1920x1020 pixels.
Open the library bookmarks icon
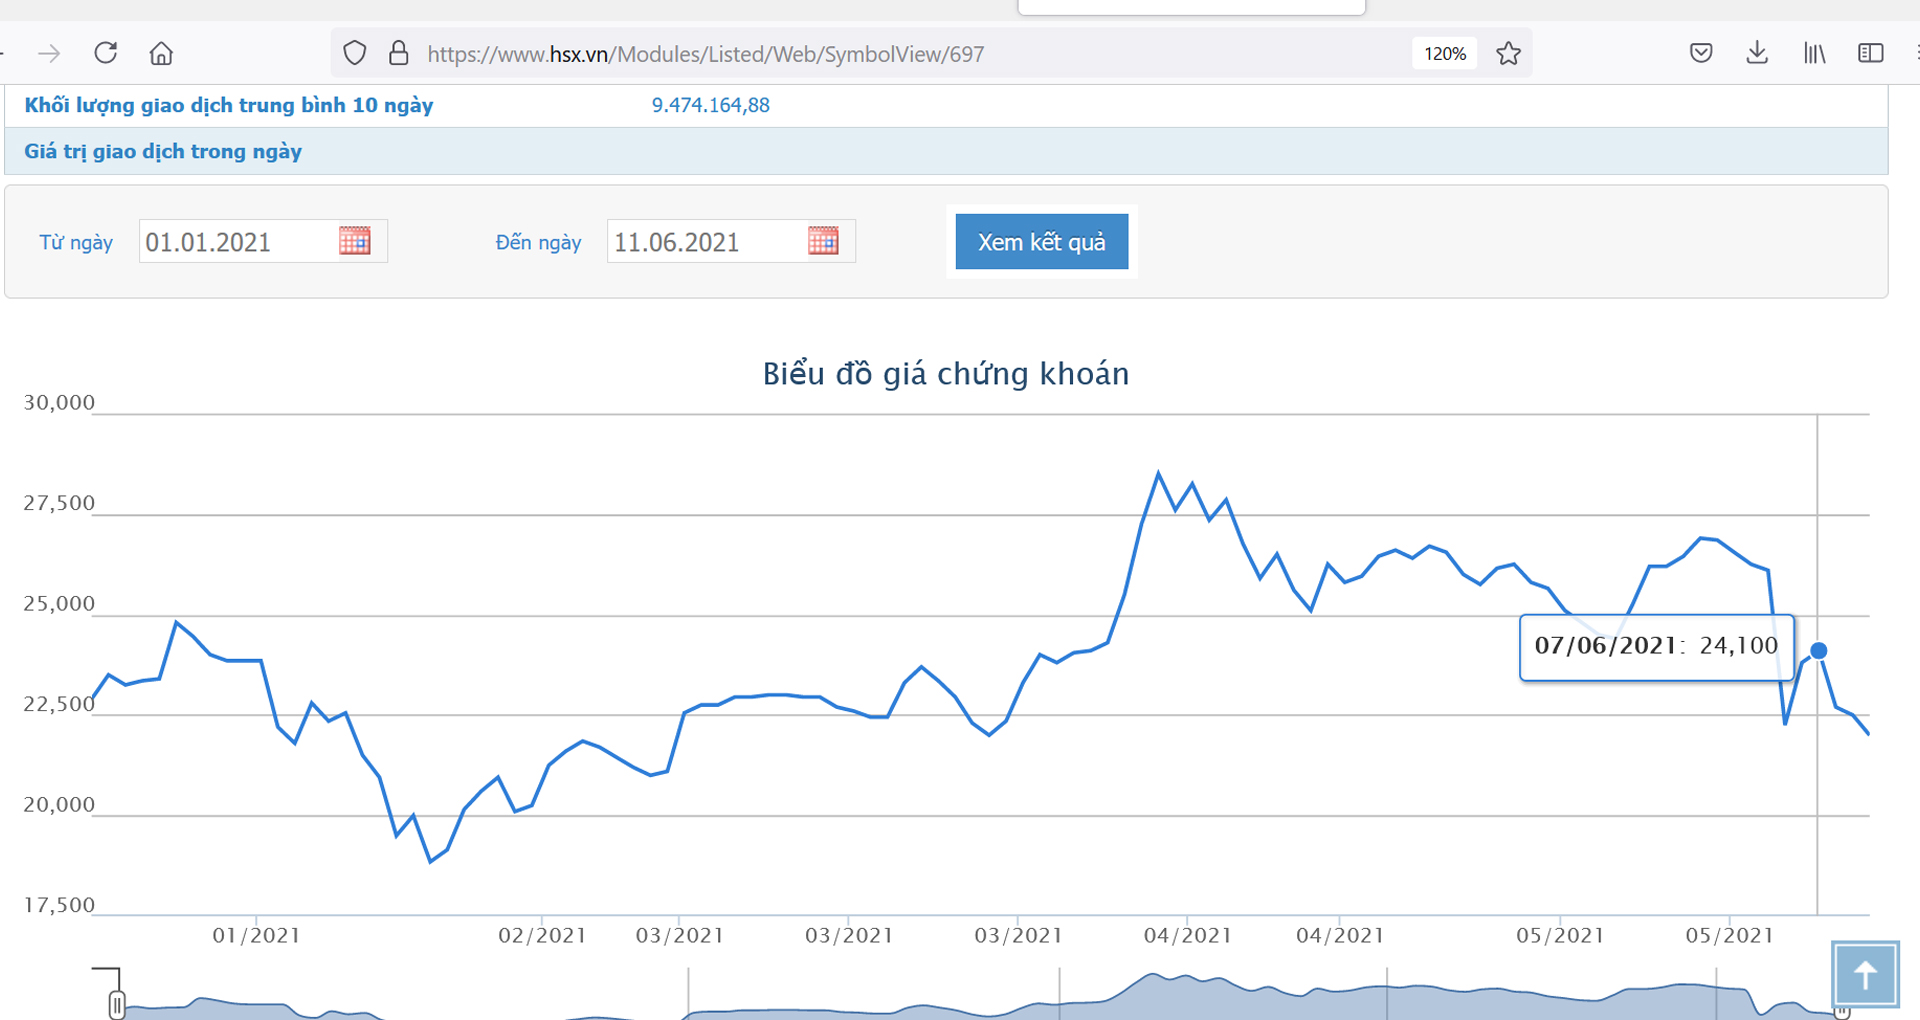pos(1814,53)
